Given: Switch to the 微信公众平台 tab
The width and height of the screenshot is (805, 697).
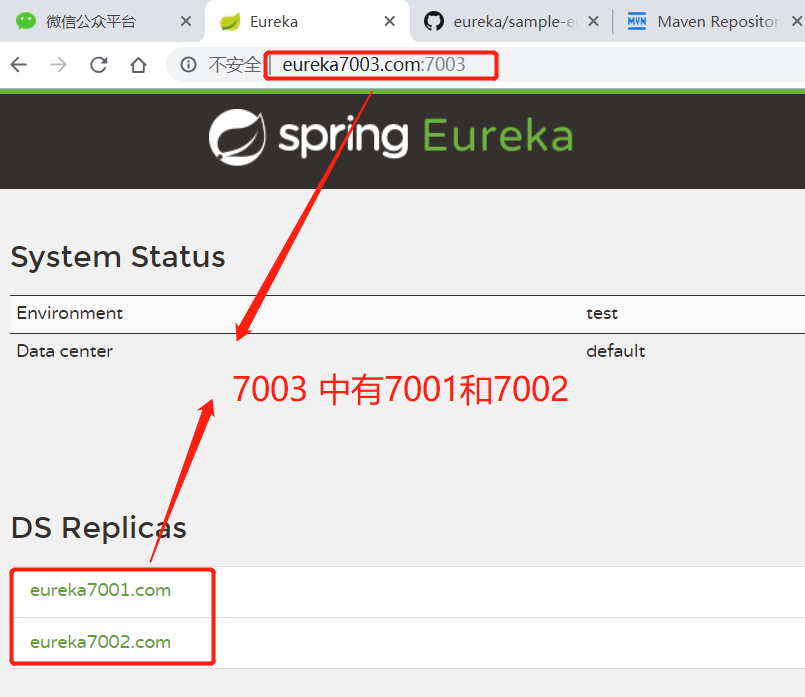Looking at the screenshot, I should tap(102, 22).
